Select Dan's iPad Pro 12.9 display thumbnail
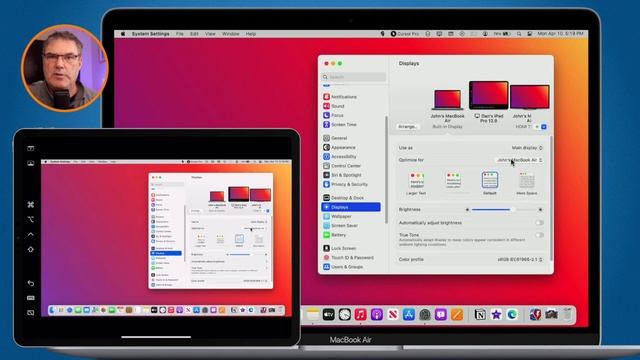This screenshot has width=640, height=360. [x=489, y=95]
